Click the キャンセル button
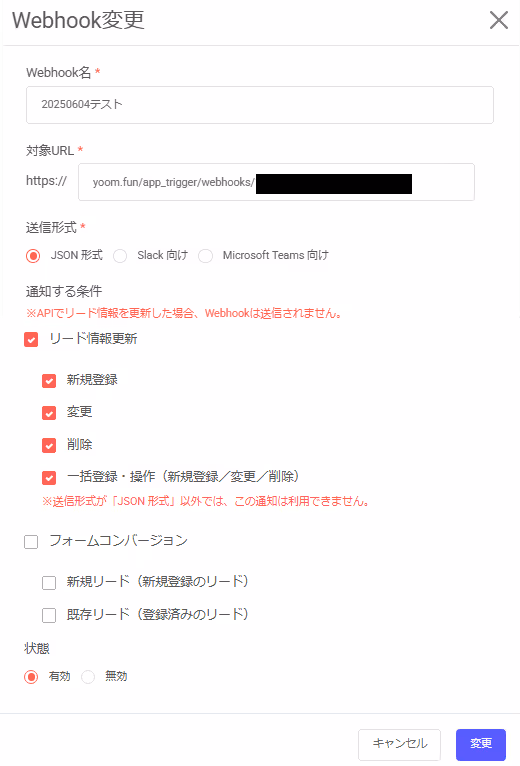520x766 pixels. [x=399, y=745]
